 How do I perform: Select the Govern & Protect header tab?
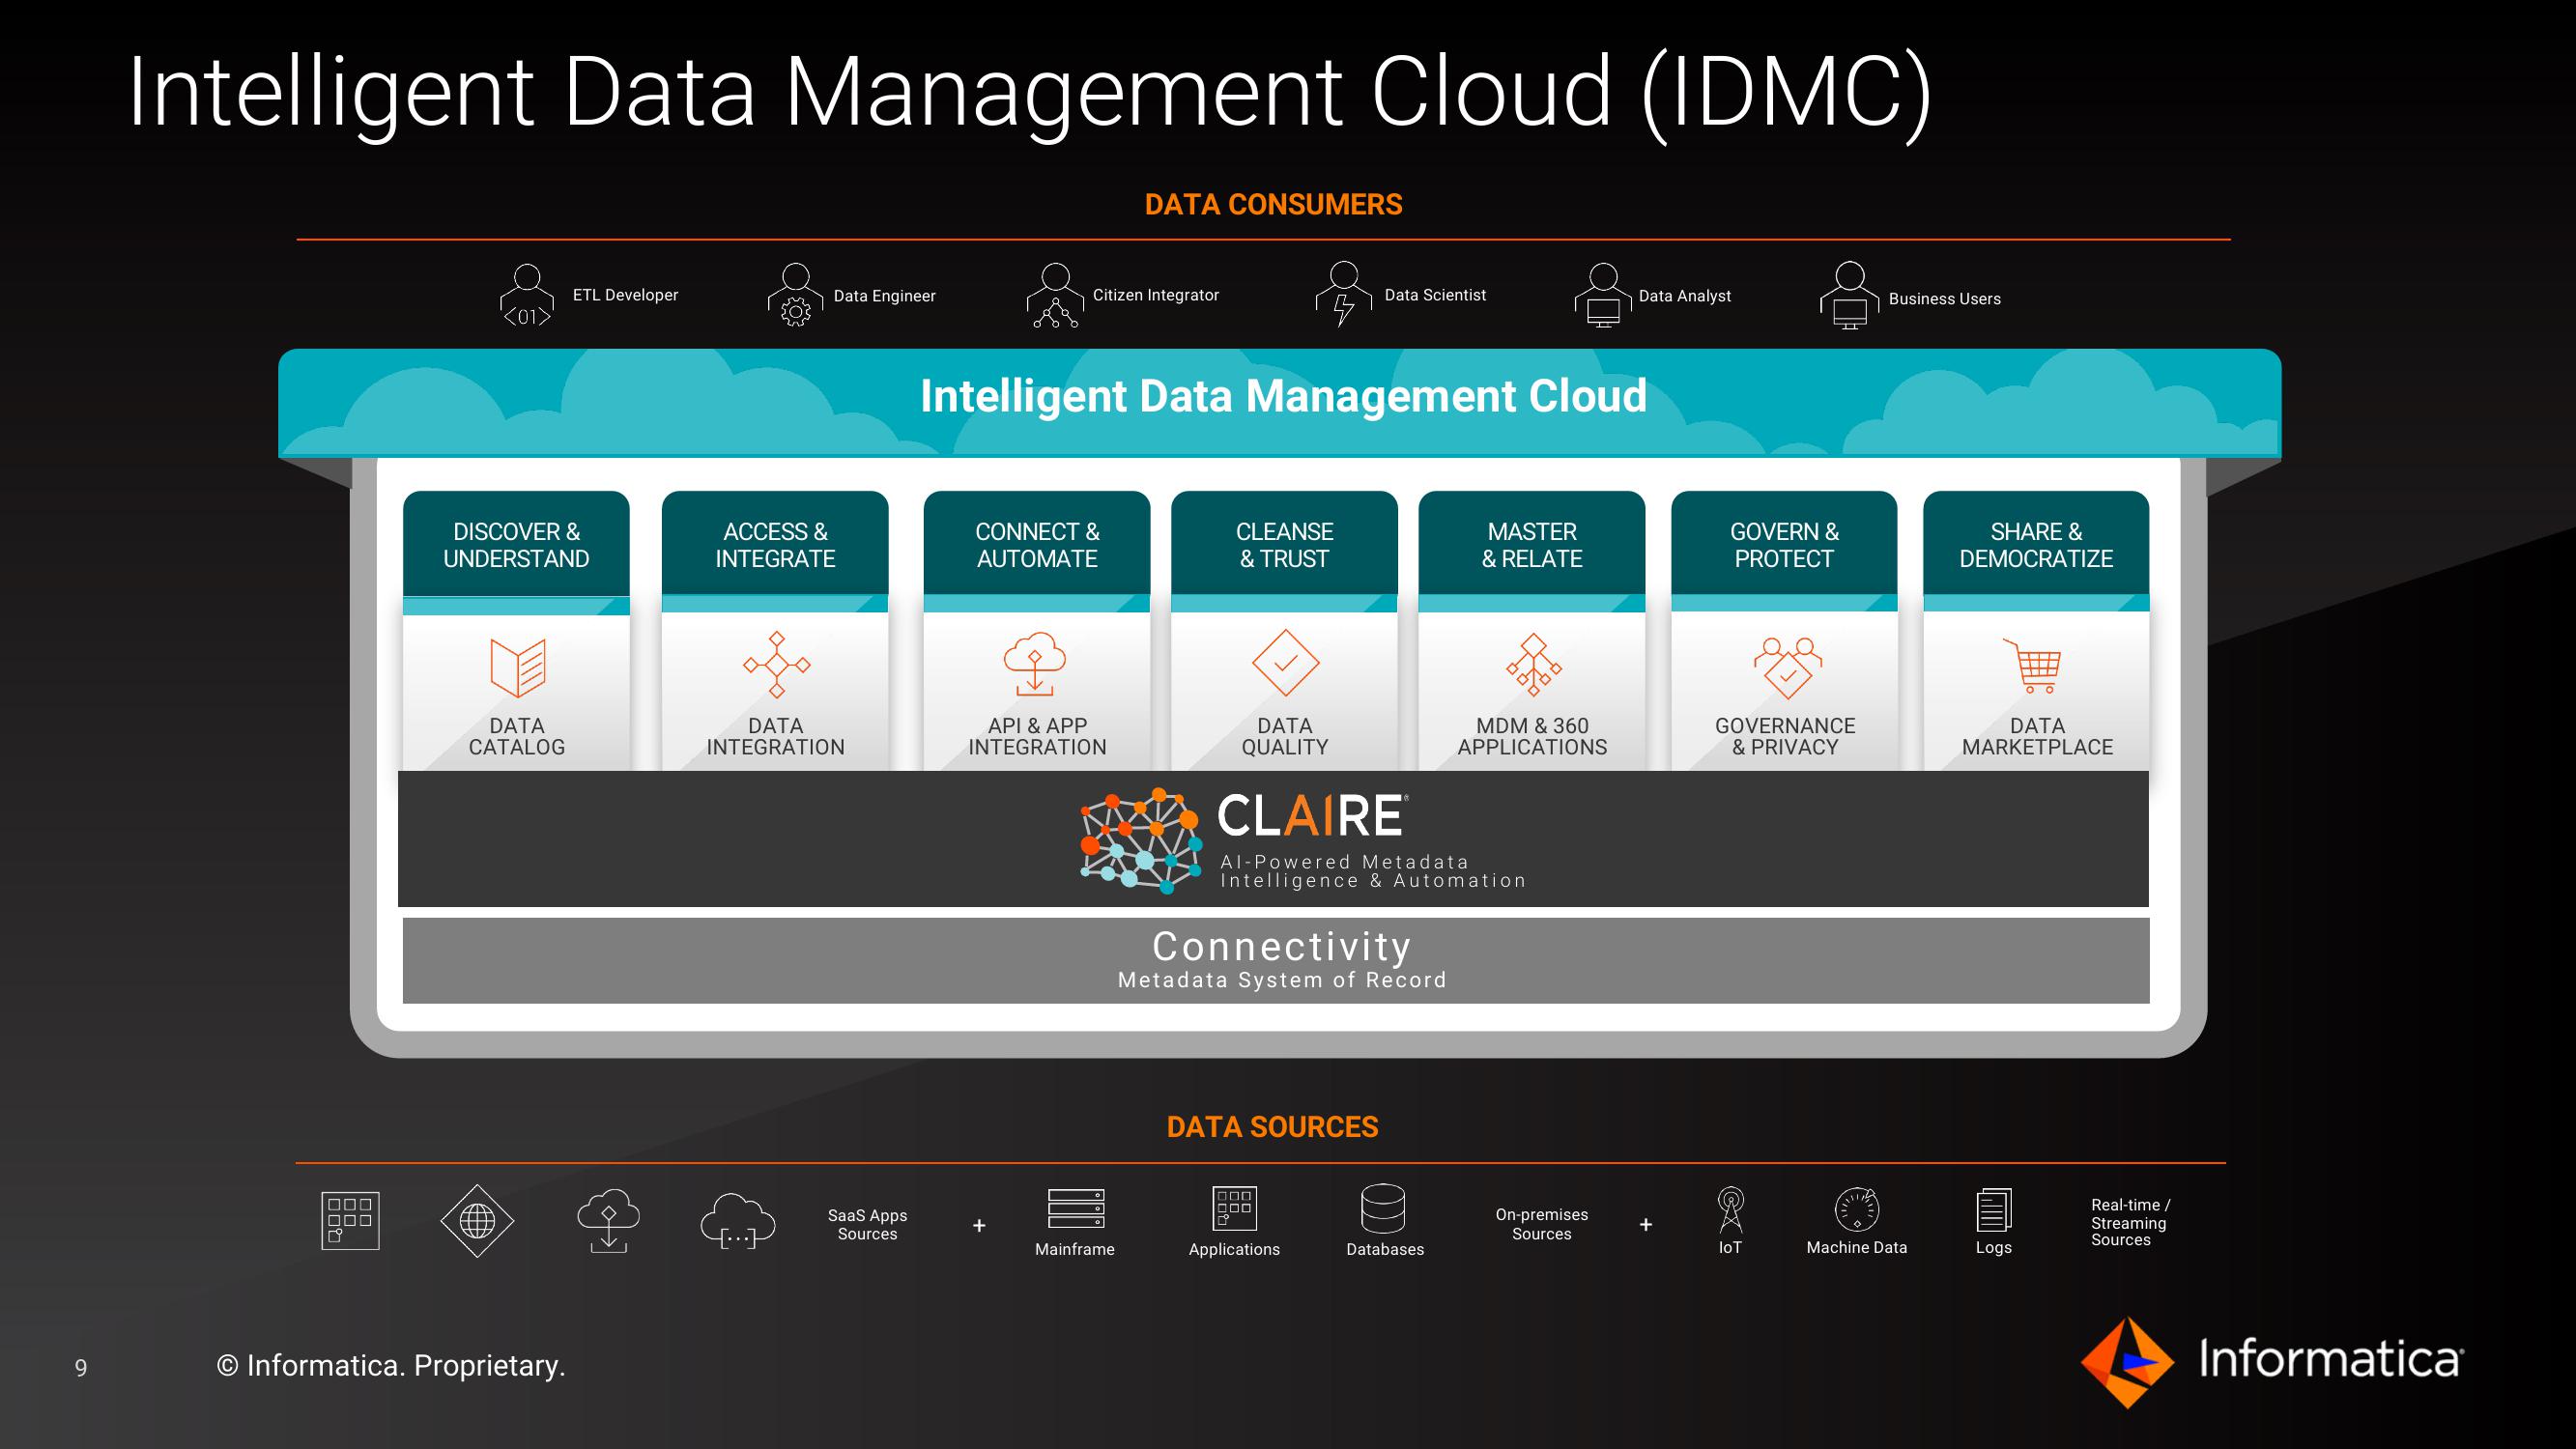[x=1784, y=545]
